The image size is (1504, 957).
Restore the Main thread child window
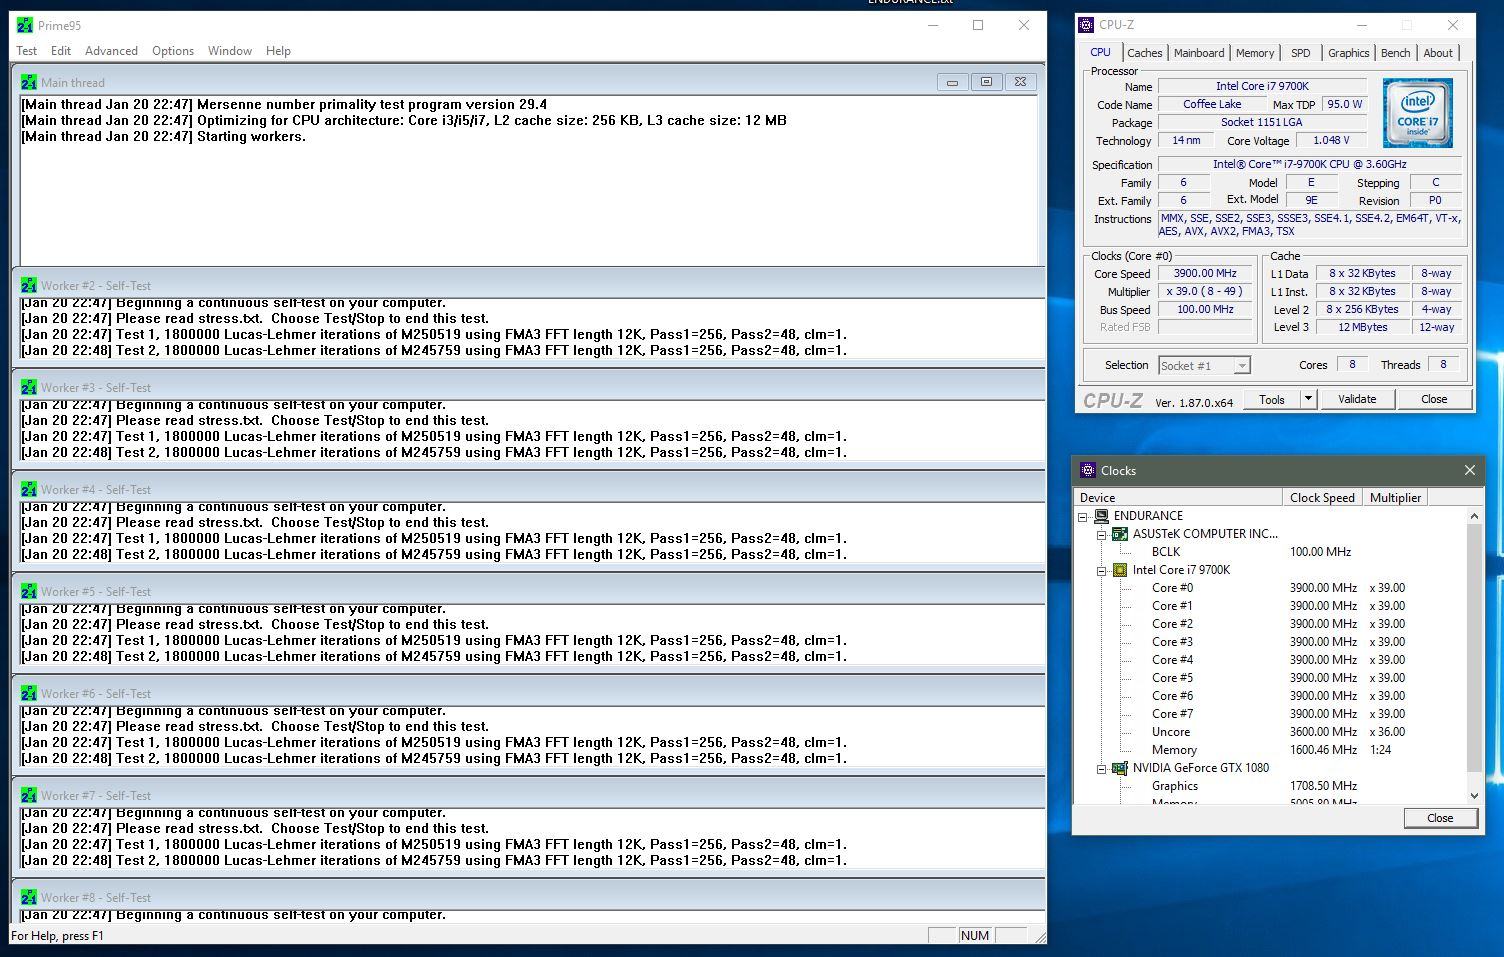[x=986, y=82]
